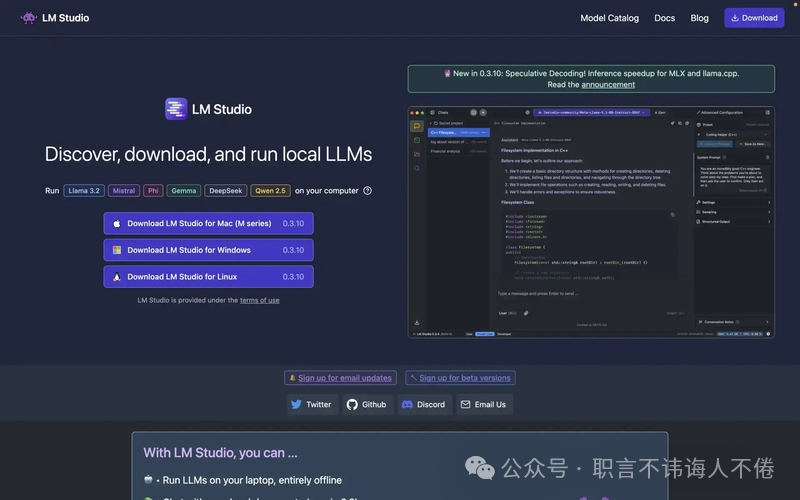The height and width of the screenshot is (500, 800).
Task: Click the download arrow icon in header button
Action: click(x=735, y=18)
